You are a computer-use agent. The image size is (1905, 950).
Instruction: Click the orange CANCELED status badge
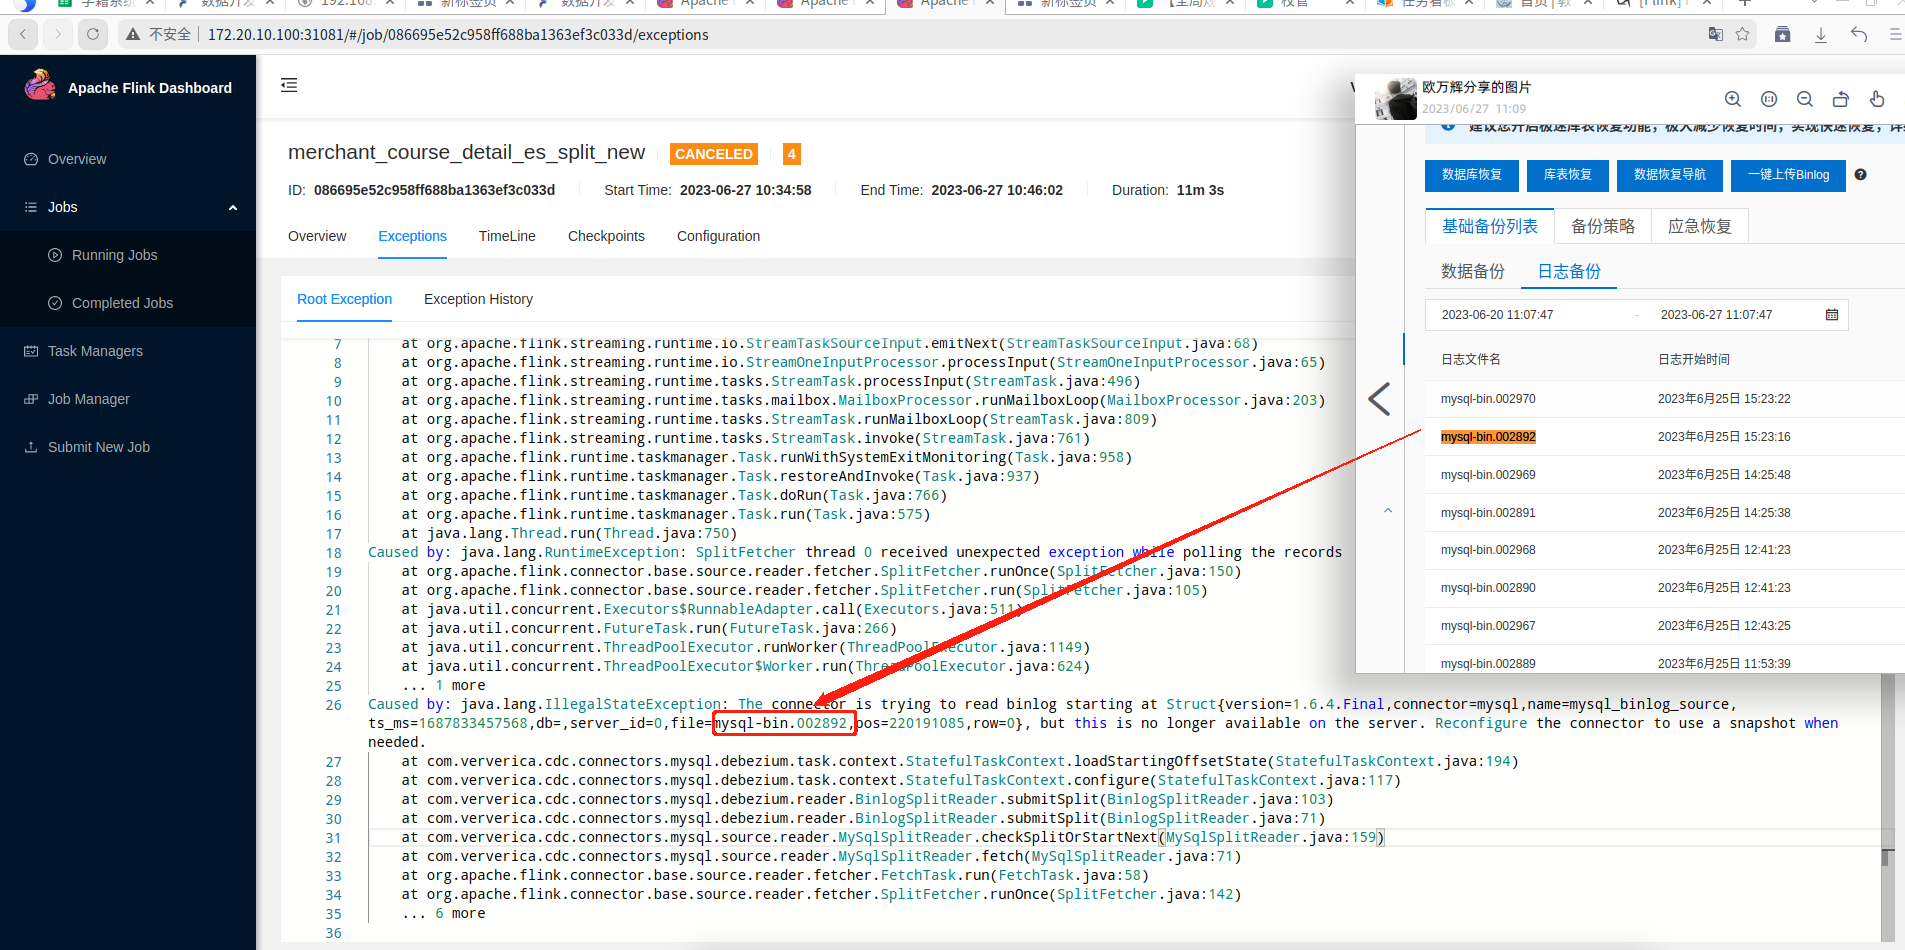714,154
